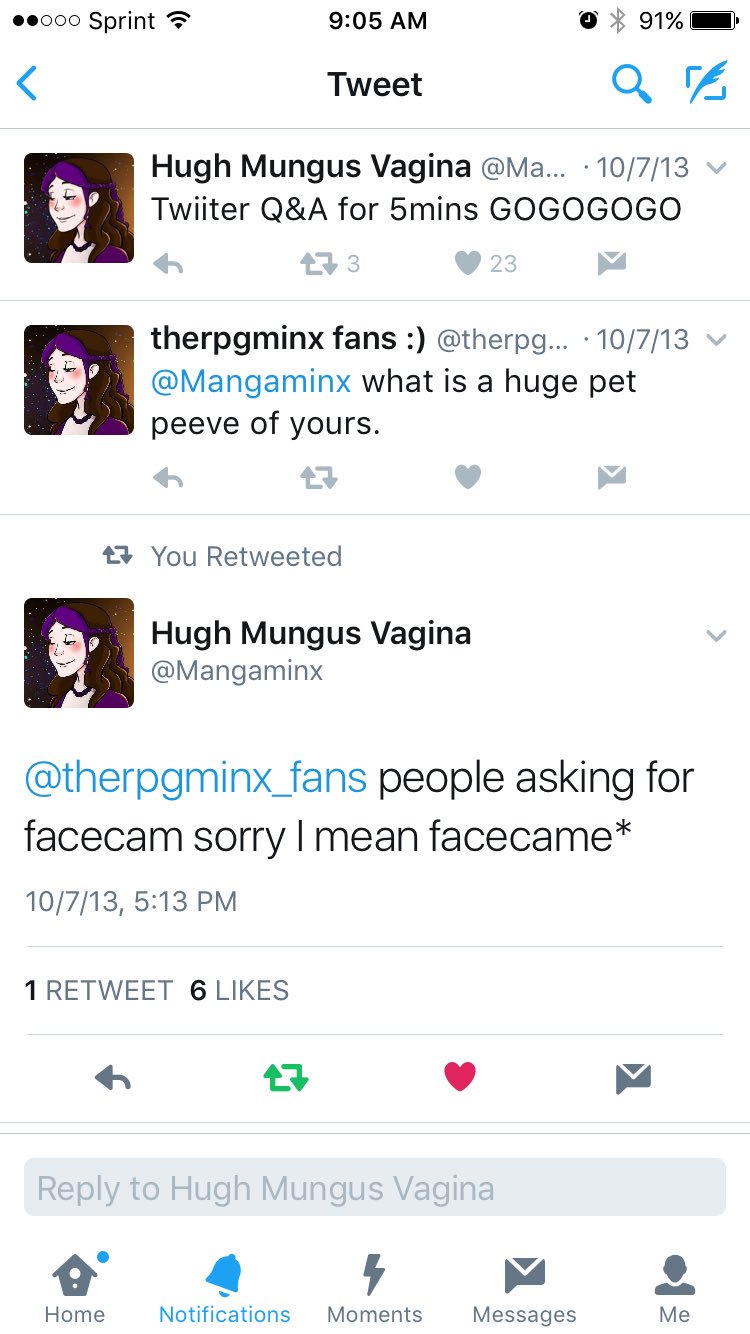Like the pet peeve question tweet
The height and width of the screenshot is (1334, 750).
tap(467, 477)
